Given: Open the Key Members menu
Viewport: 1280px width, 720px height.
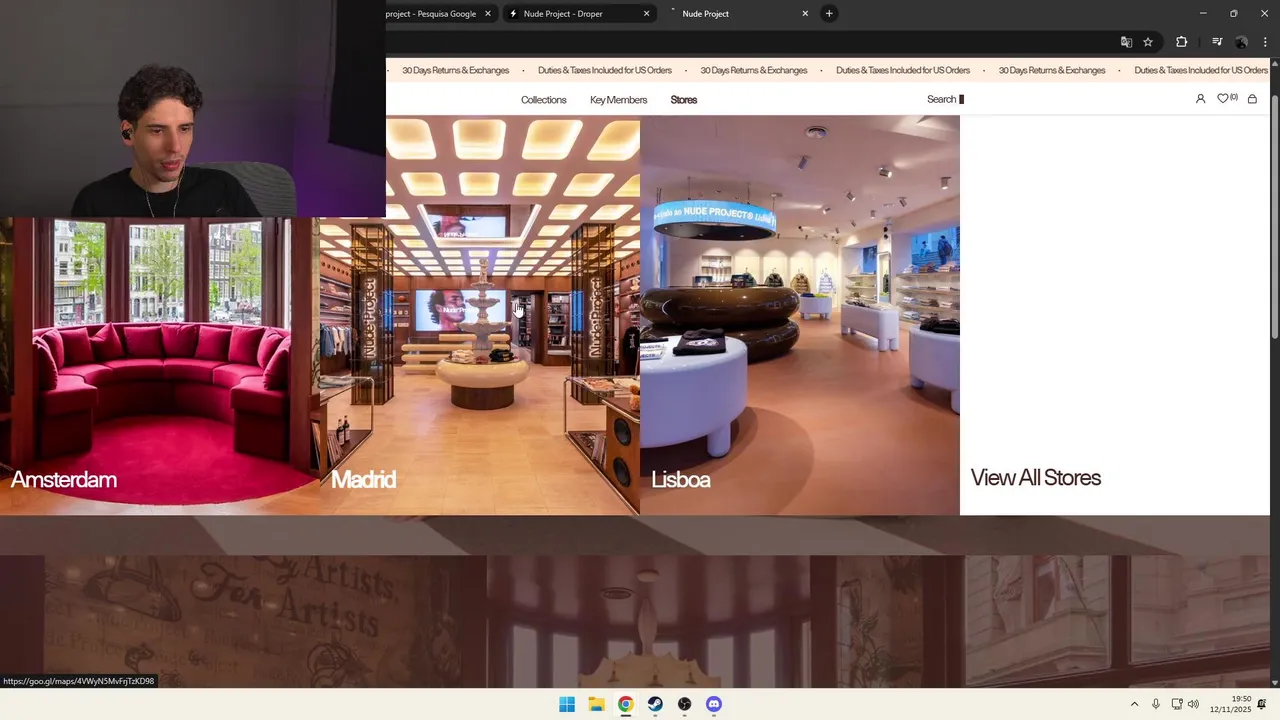Looking at the screenshot, I should 618,100.
